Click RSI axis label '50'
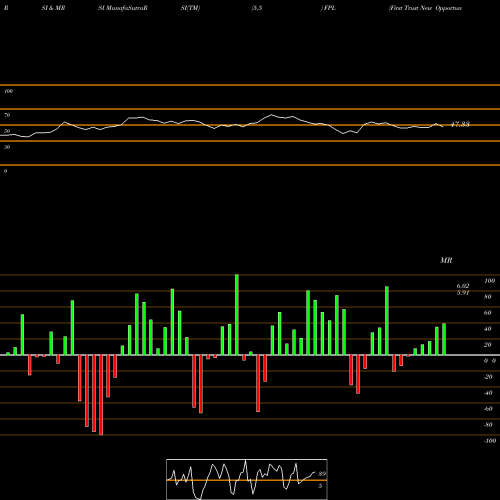This screenshot has width=500, height=500. (7, 131)
